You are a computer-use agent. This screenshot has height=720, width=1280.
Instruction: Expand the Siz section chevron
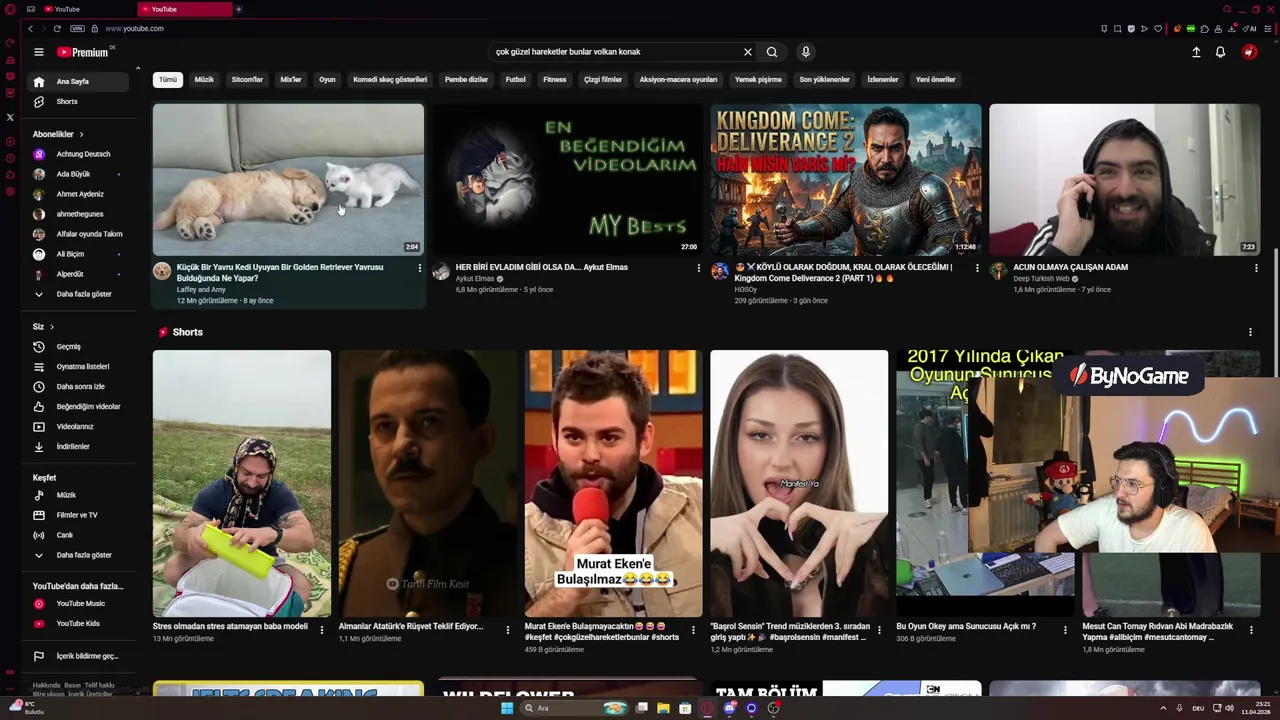[x=52, y=327]
